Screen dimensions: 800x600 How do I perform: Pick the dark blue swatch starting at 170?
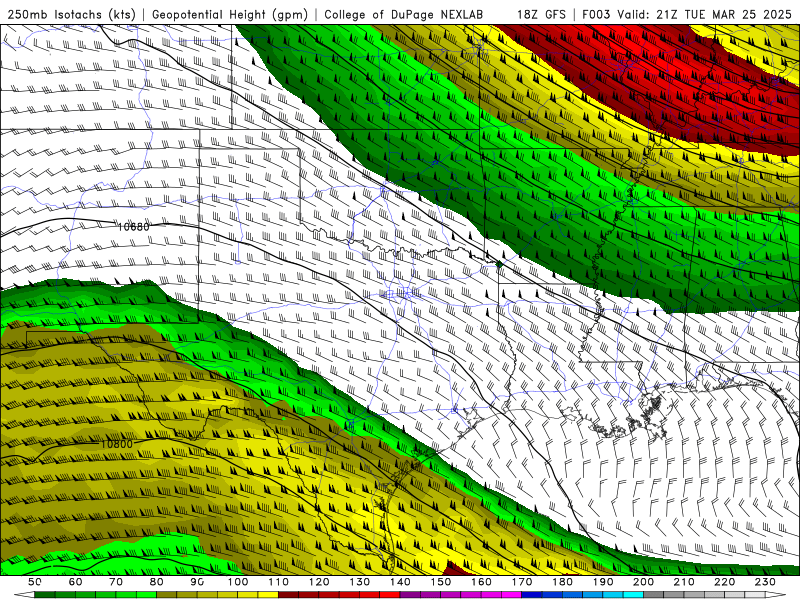(x=532, y=595)
